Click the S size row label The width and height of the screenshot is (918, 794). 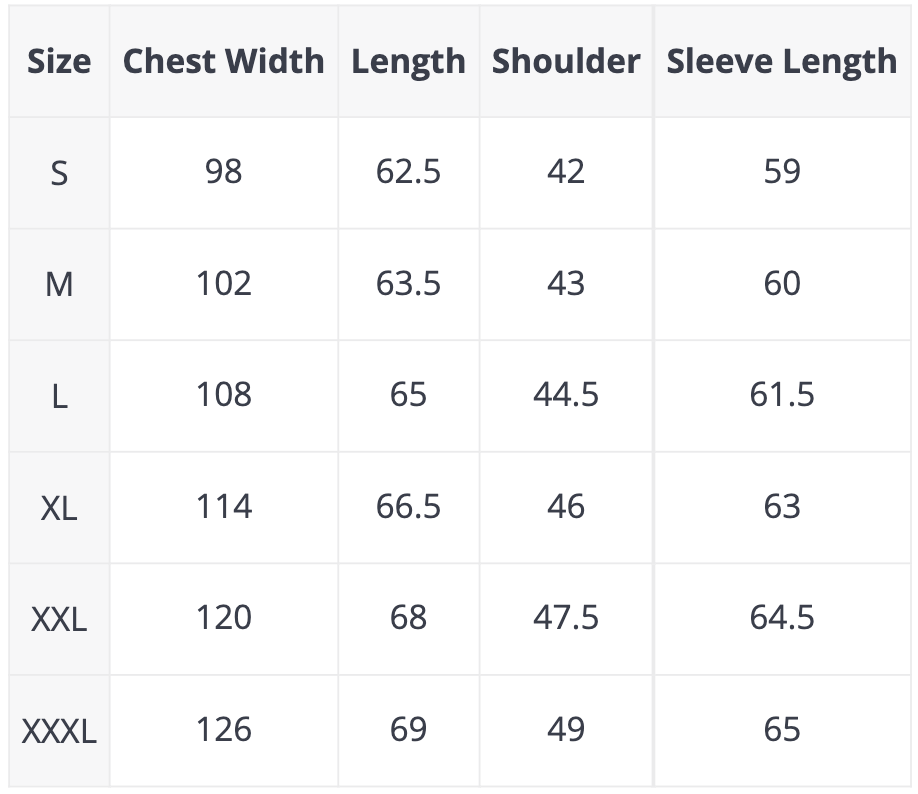59,173
